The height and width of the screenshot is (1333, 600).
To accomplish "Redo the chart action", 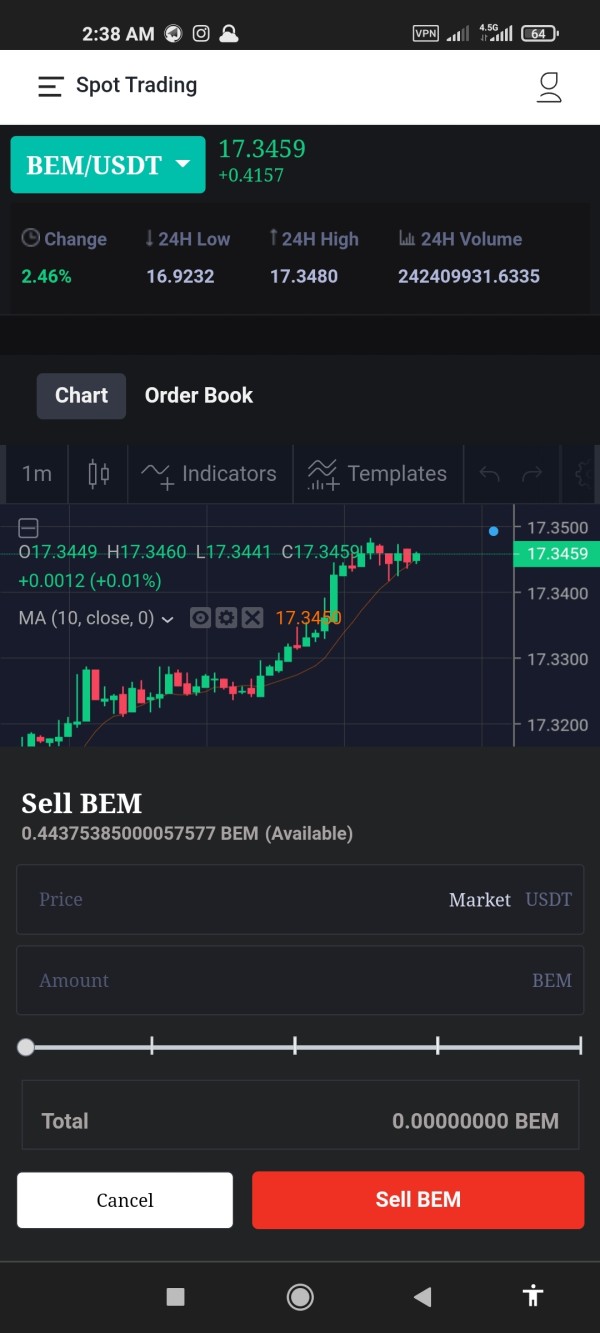I will [533, 473].
